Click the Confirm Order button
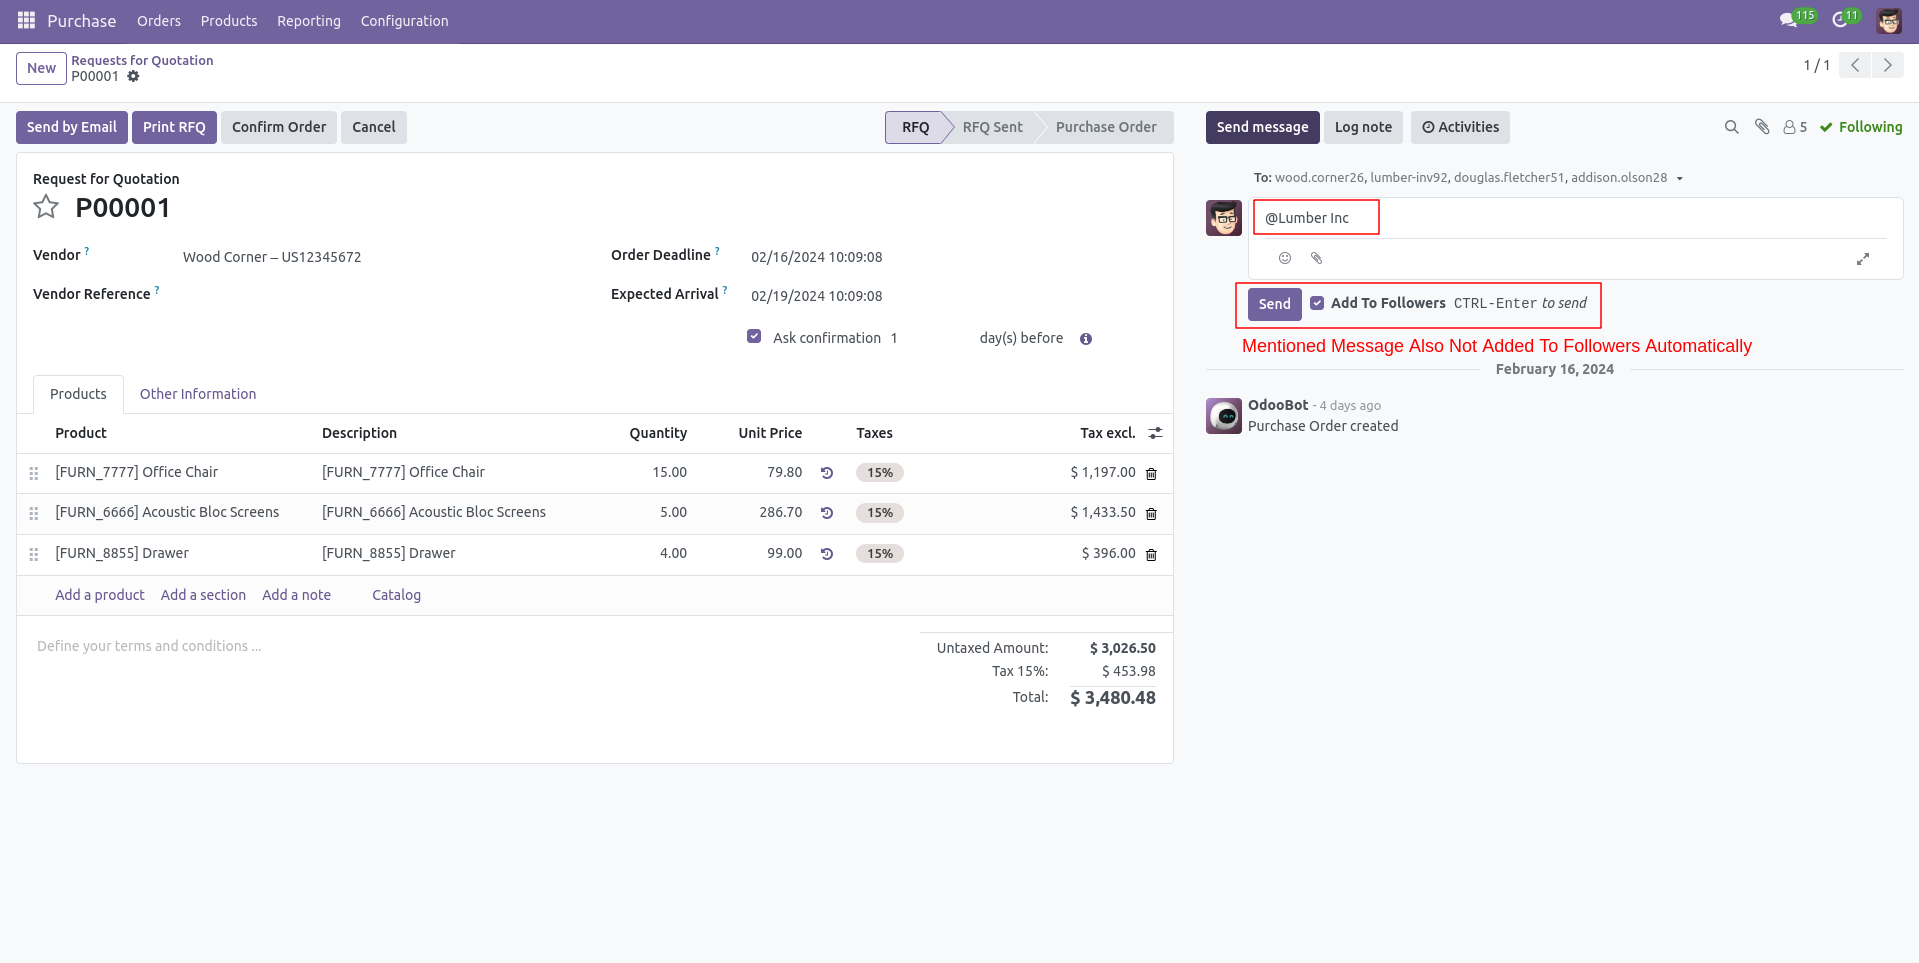Viewport: 1919px width, 963px height. point(279,127)
